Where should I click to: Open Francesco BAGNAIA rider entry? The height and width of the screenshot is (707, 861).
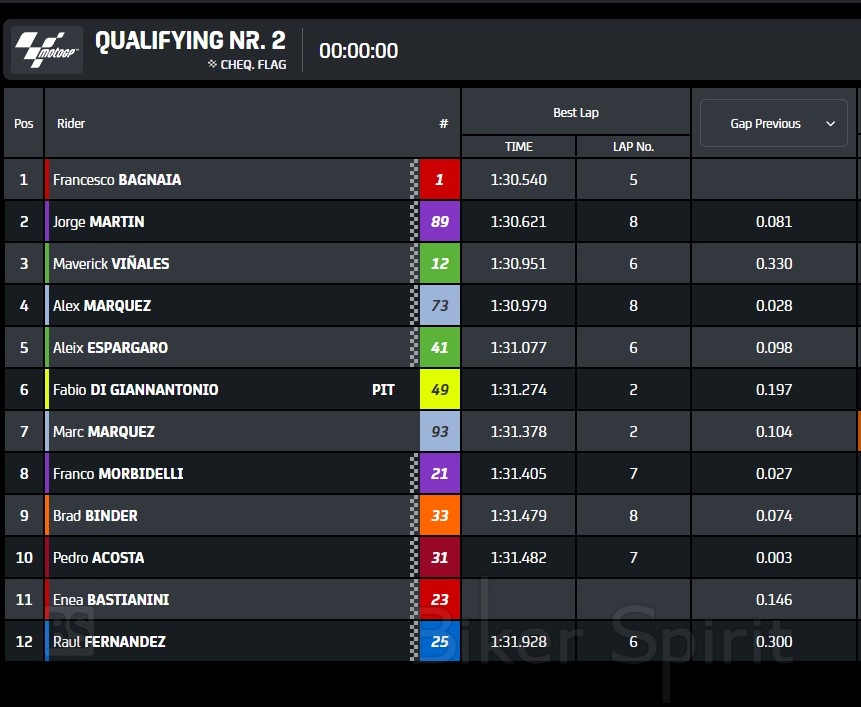tap(117, 180)
